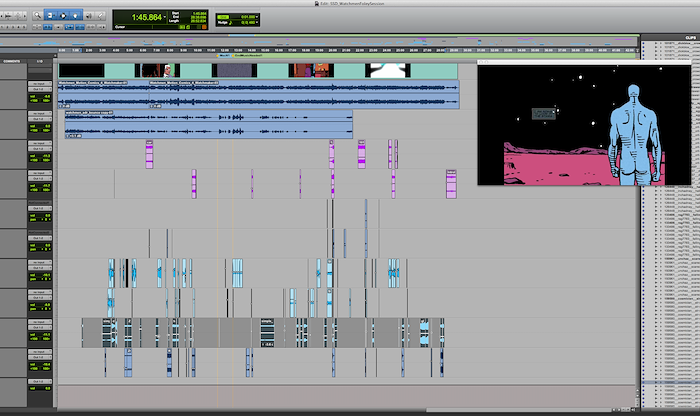Click the clip gain badge on the first Watchmaker clip

(x=64, y=106)
